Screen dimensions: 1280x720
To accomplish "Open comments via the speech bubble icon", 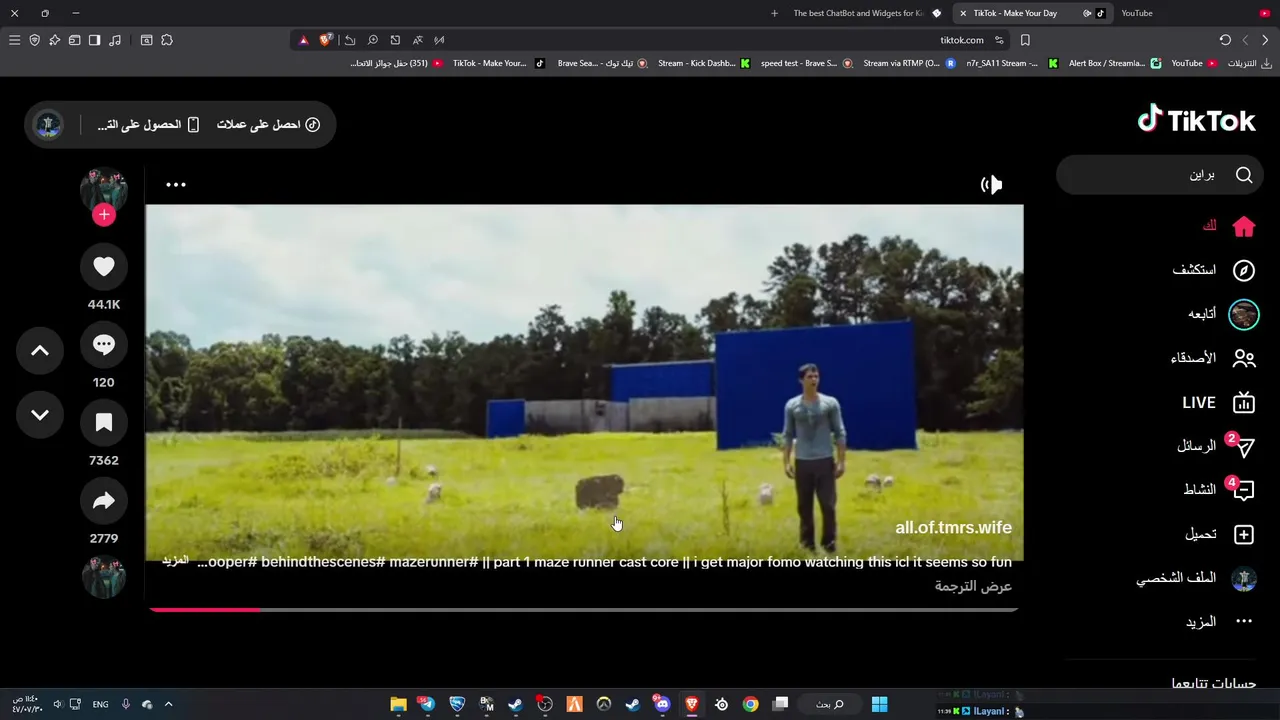I will click(x=104, y=345).
